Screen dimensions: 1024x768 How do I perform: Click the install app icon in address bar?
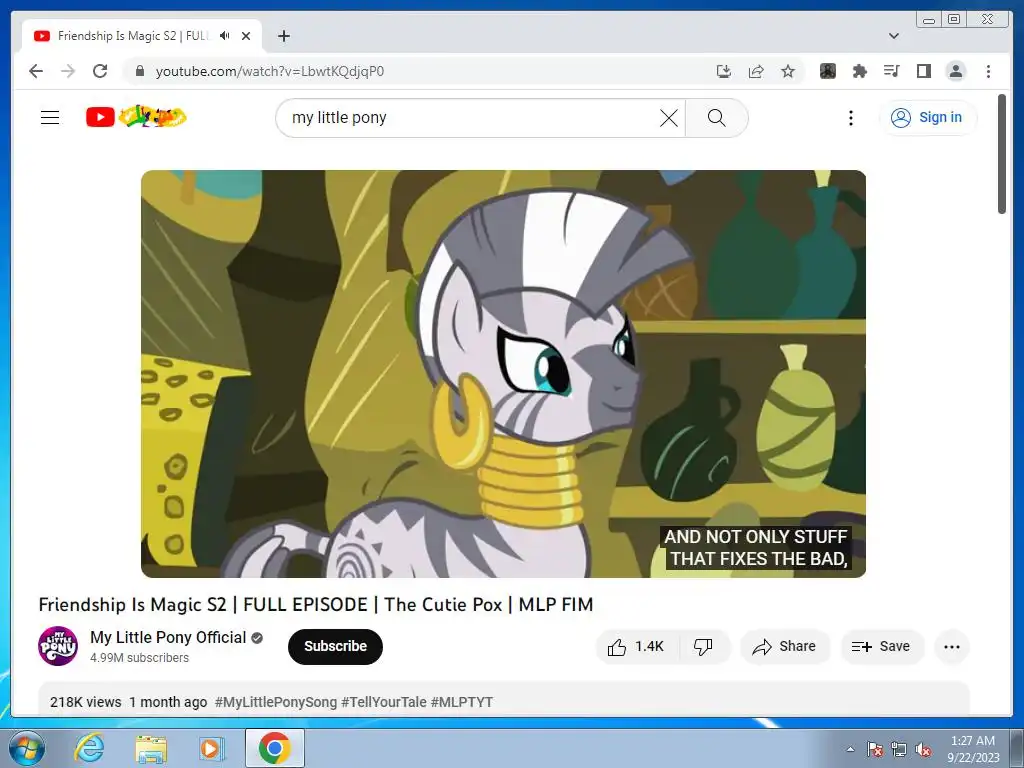coord(724,71)
